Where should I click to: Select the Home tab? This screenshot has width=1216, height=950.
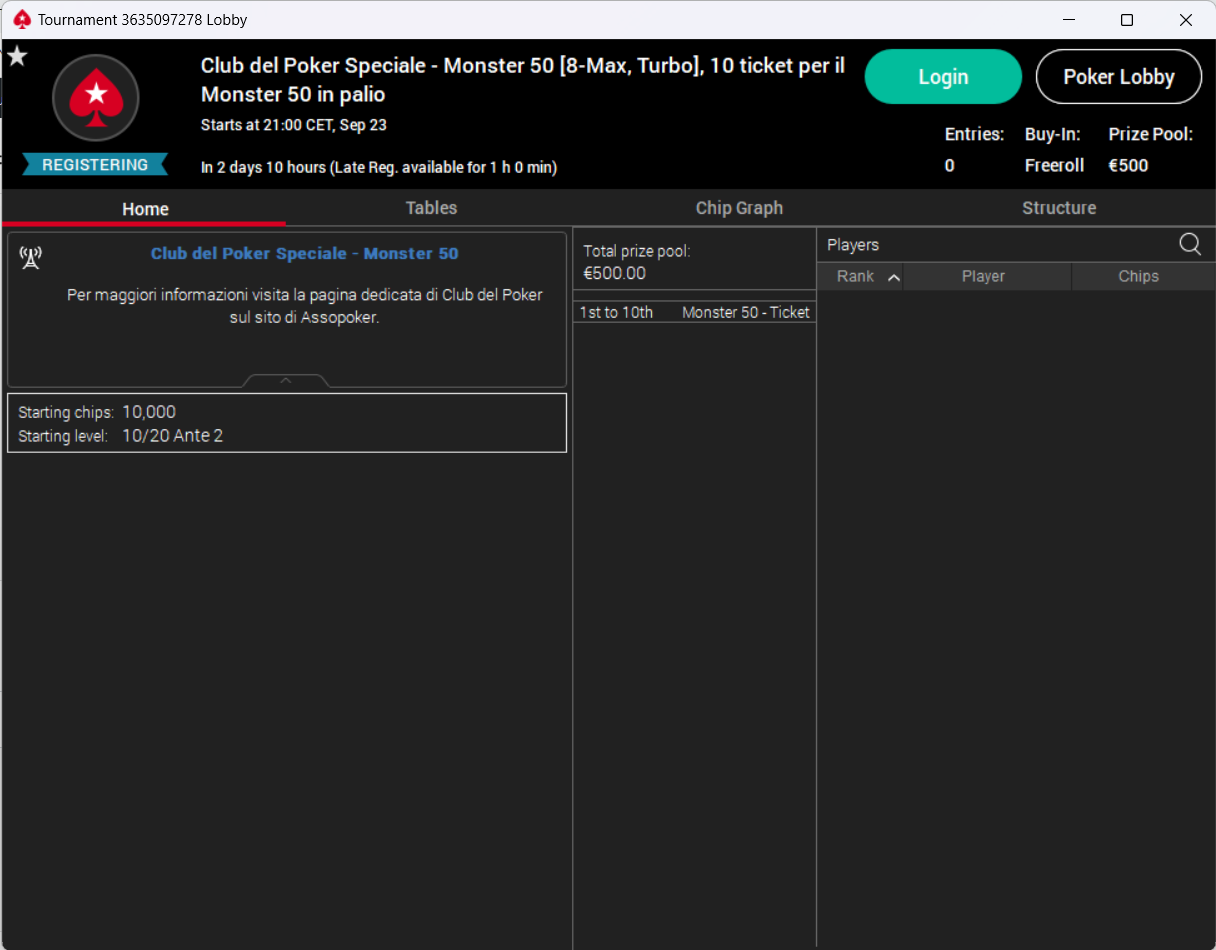tap(145, 209)
